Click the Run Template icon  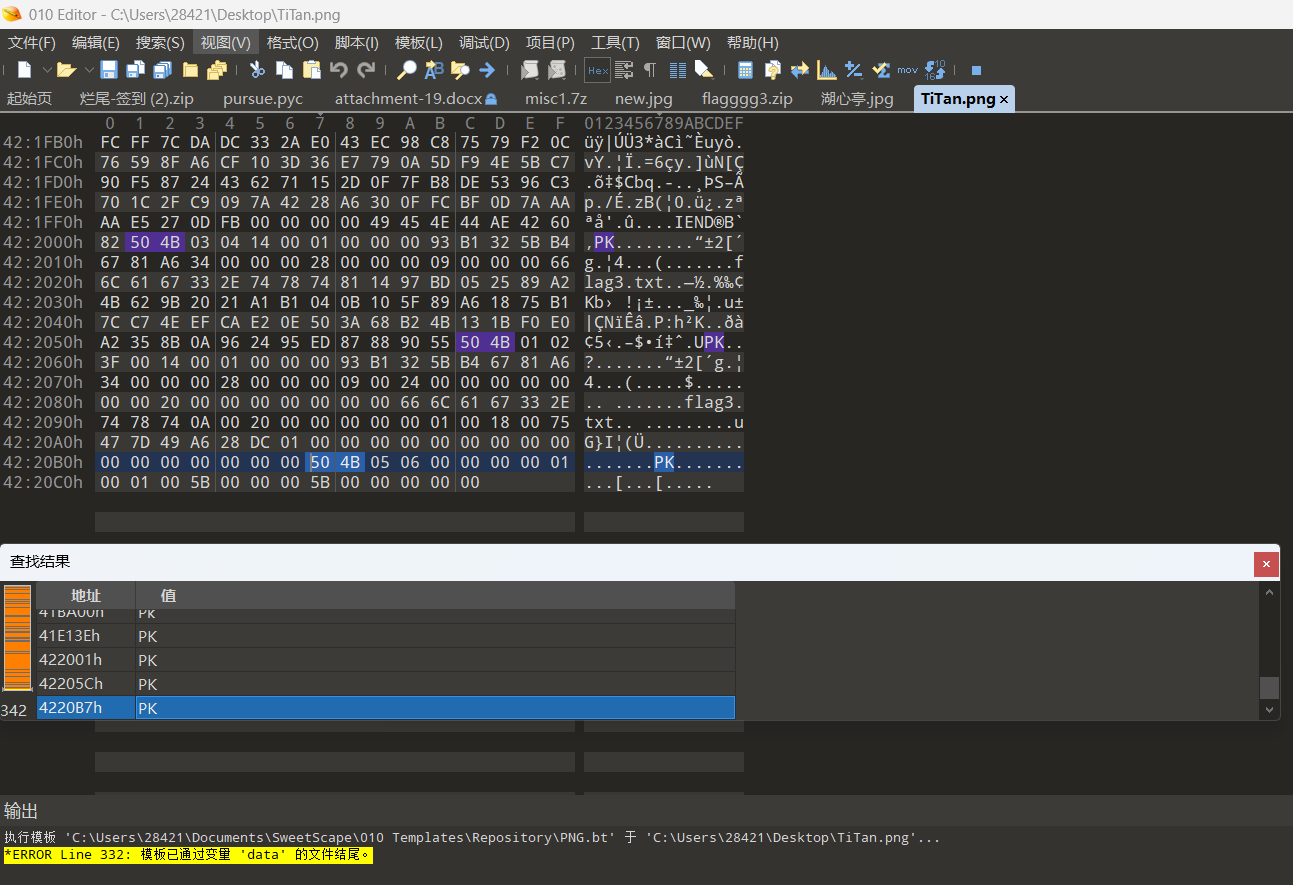pos(557,70)
